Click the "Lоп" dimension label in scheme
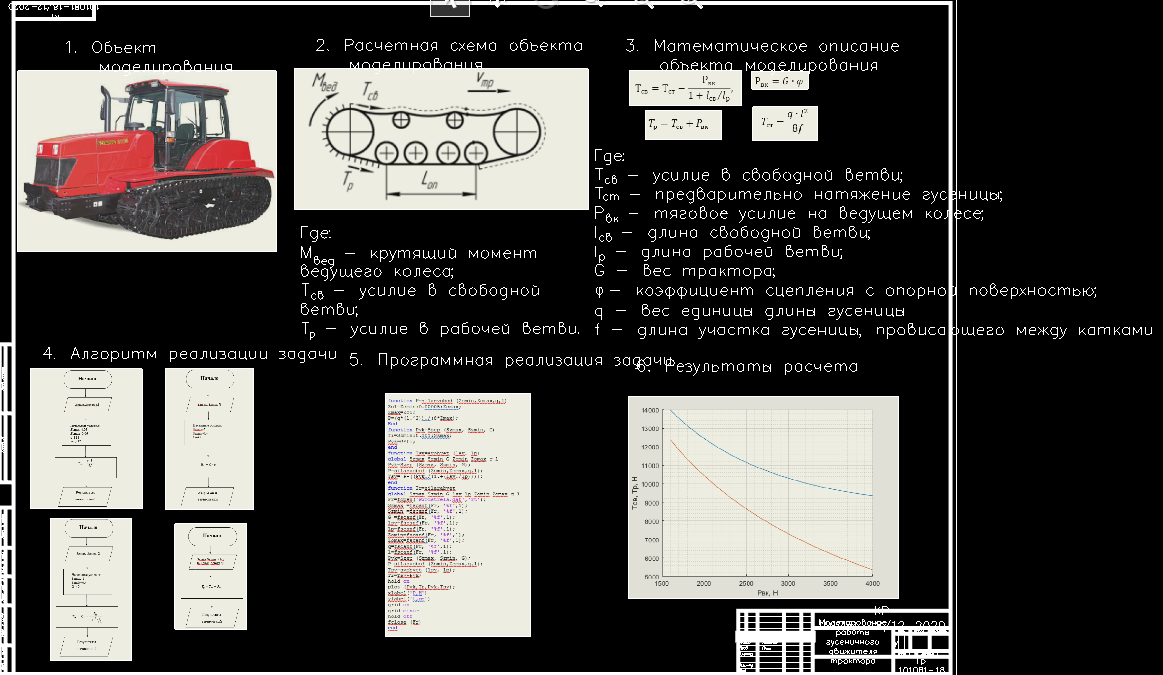The height and width of the screenshot is (675, 1163). [430, 180]
